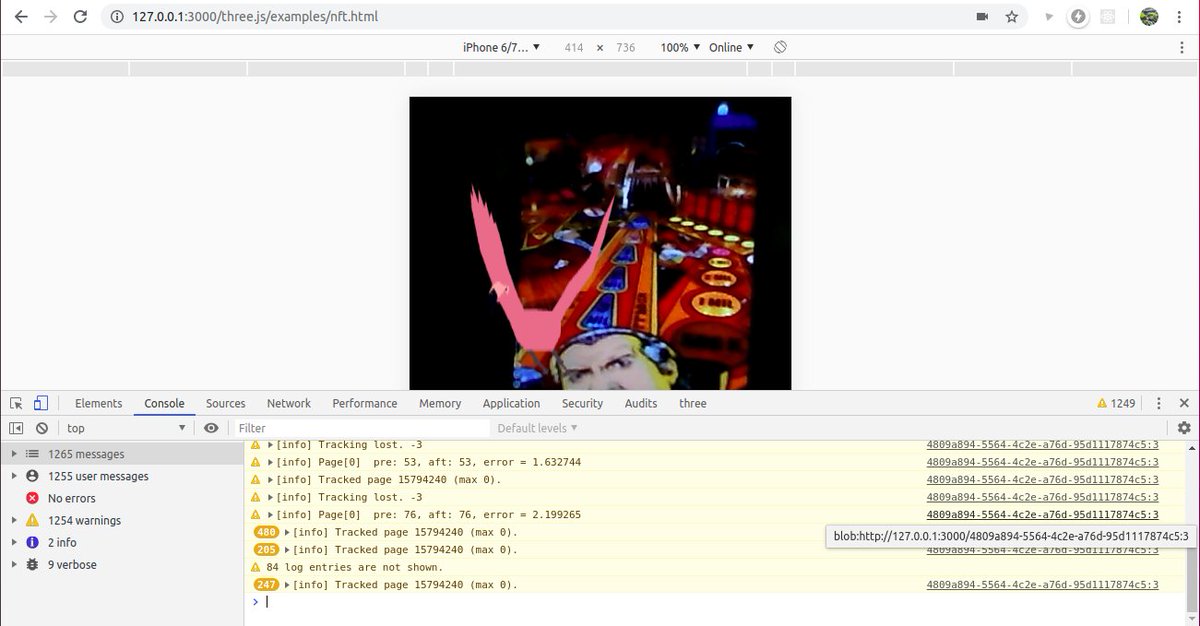Open DevTools settings gear
Image resolution: width=1200 pixels, height=626 pixels.
[x=1182, y=427]
